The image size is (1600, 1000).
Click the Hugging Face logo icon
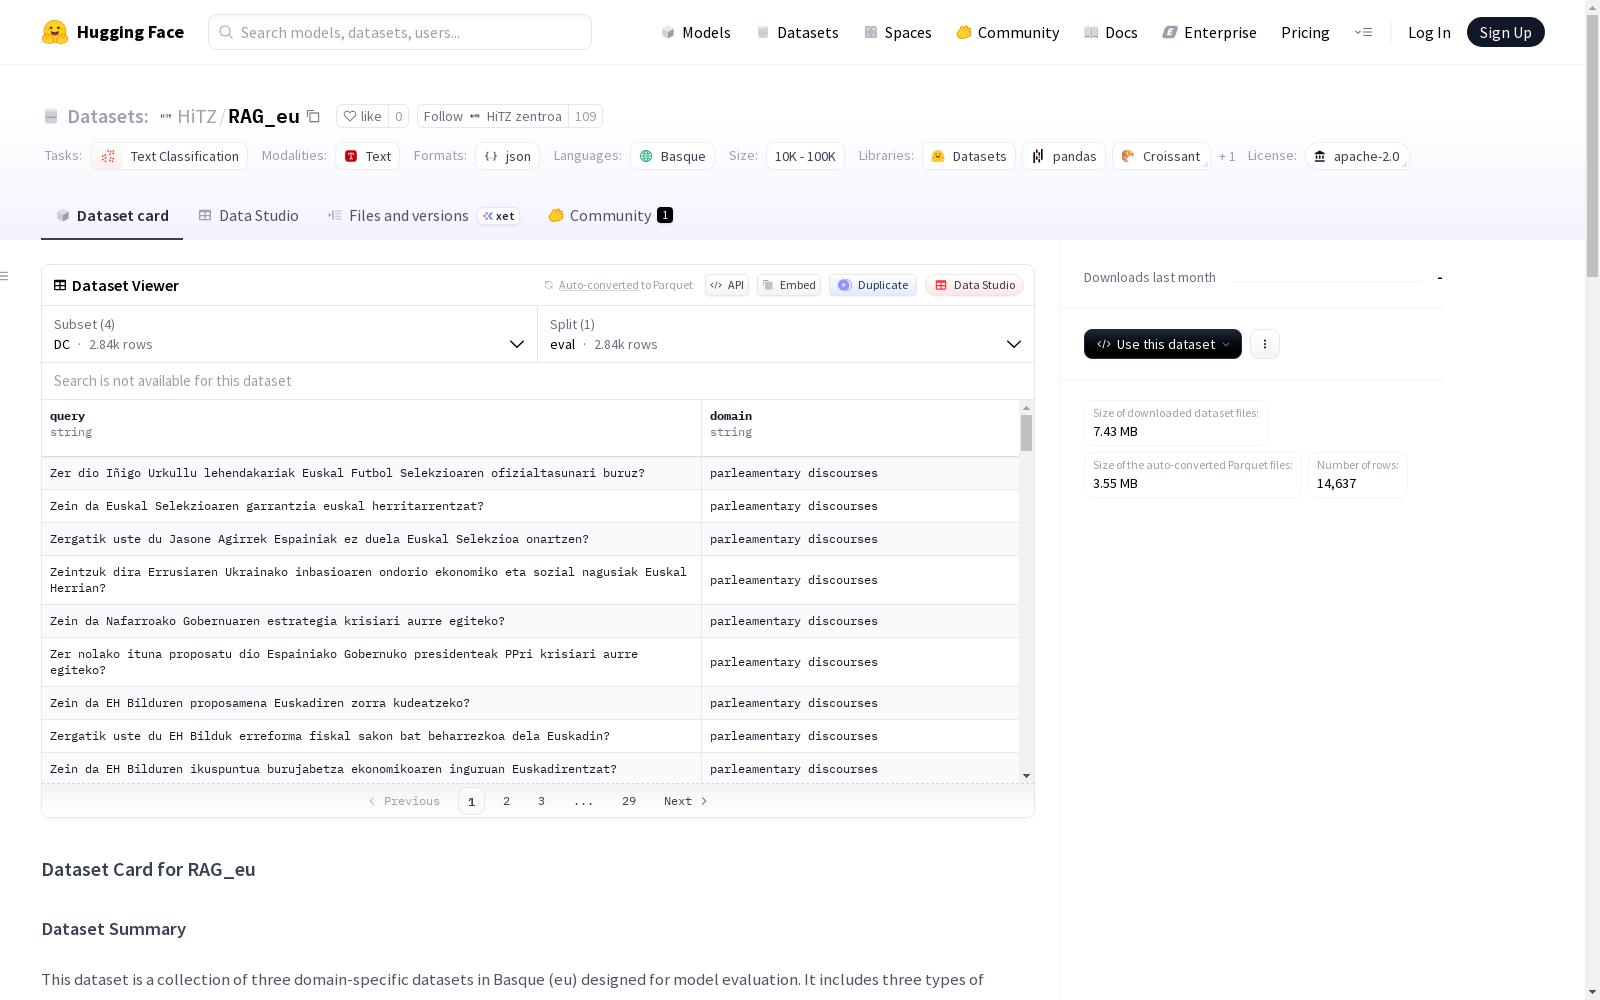click(55, 32)
